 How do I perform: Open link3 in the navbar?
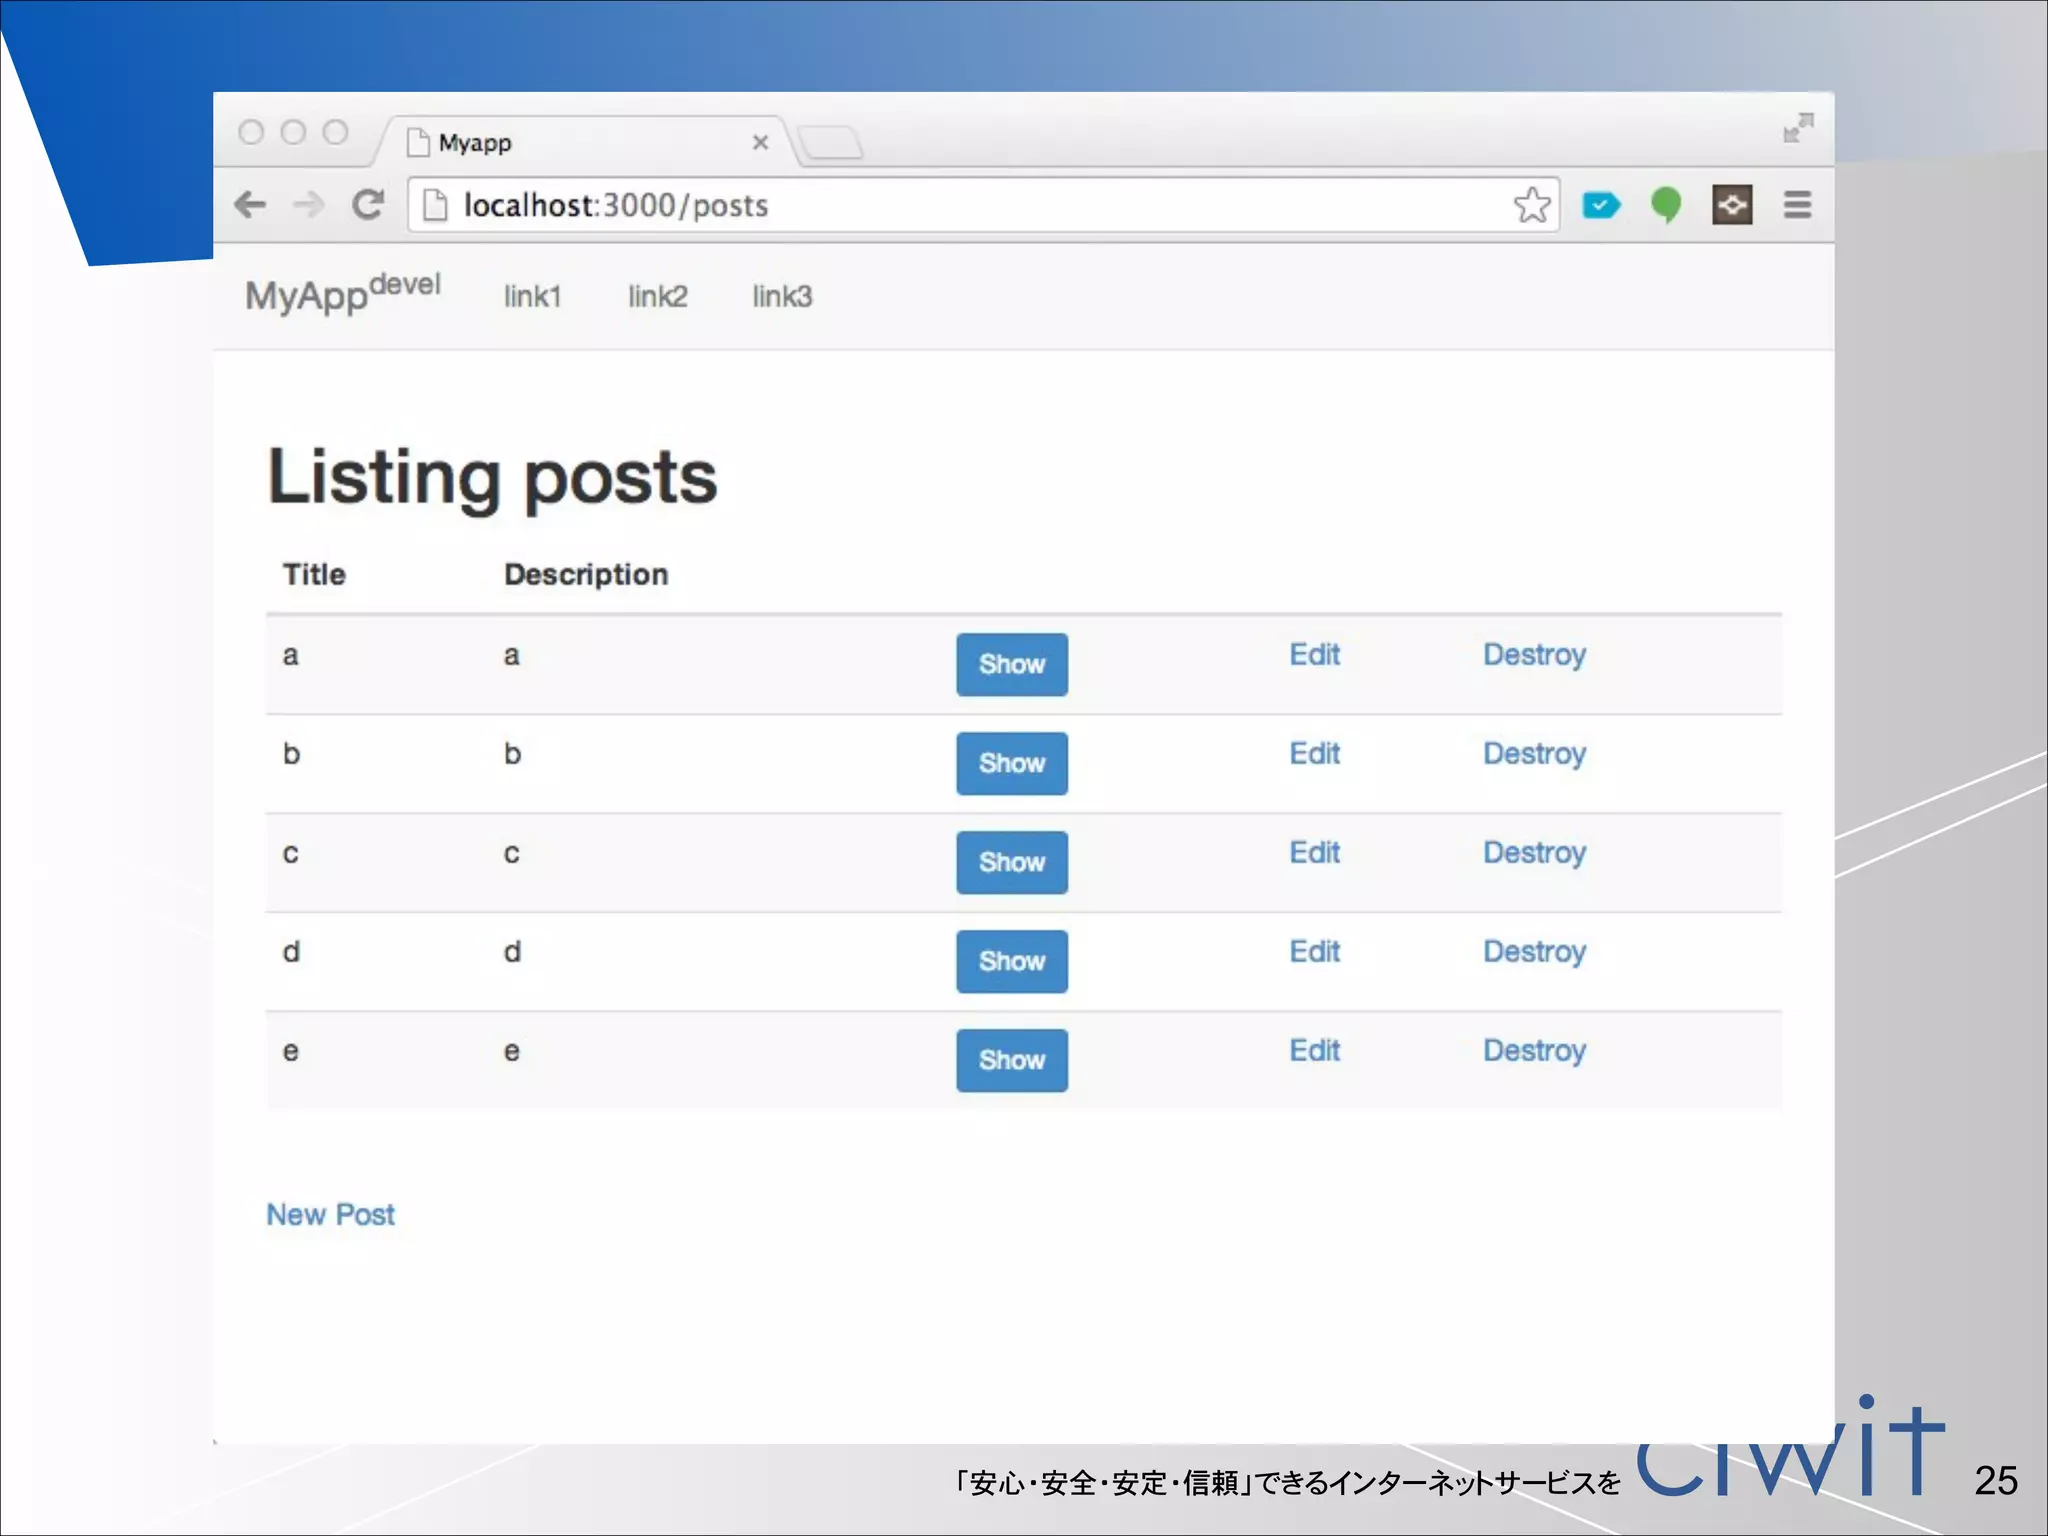(782, 296)
